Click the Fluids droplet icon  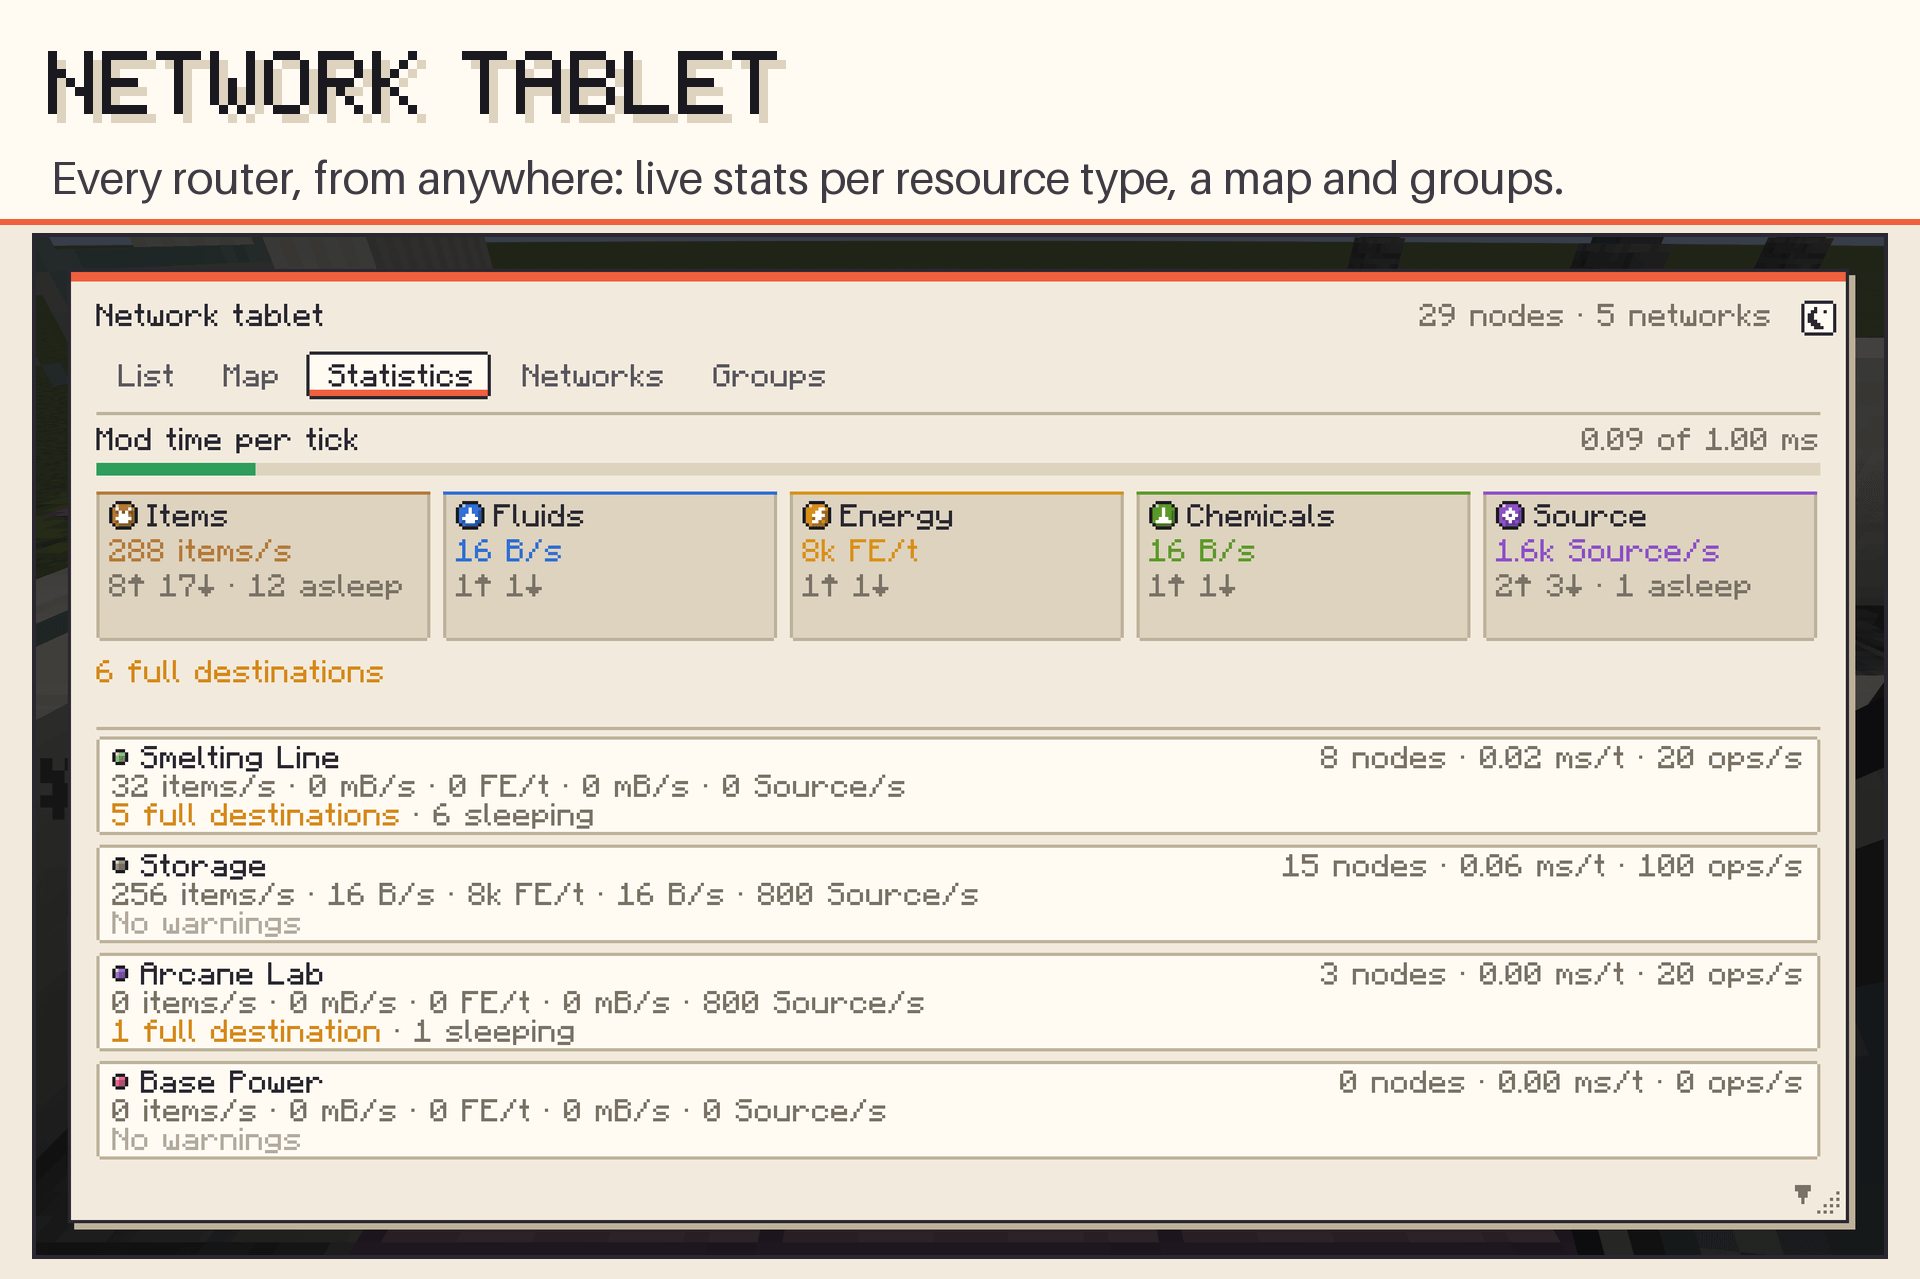470,515
